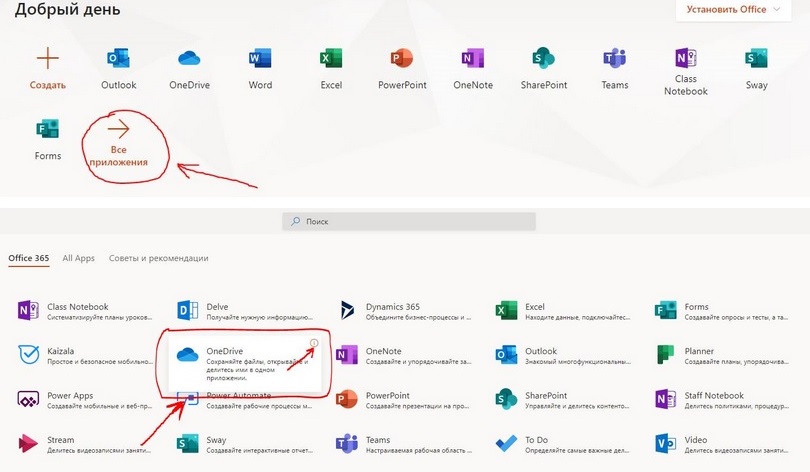Open Forms in the apps list
Viewport: 810px width, 472px height.
pos(722,311)
